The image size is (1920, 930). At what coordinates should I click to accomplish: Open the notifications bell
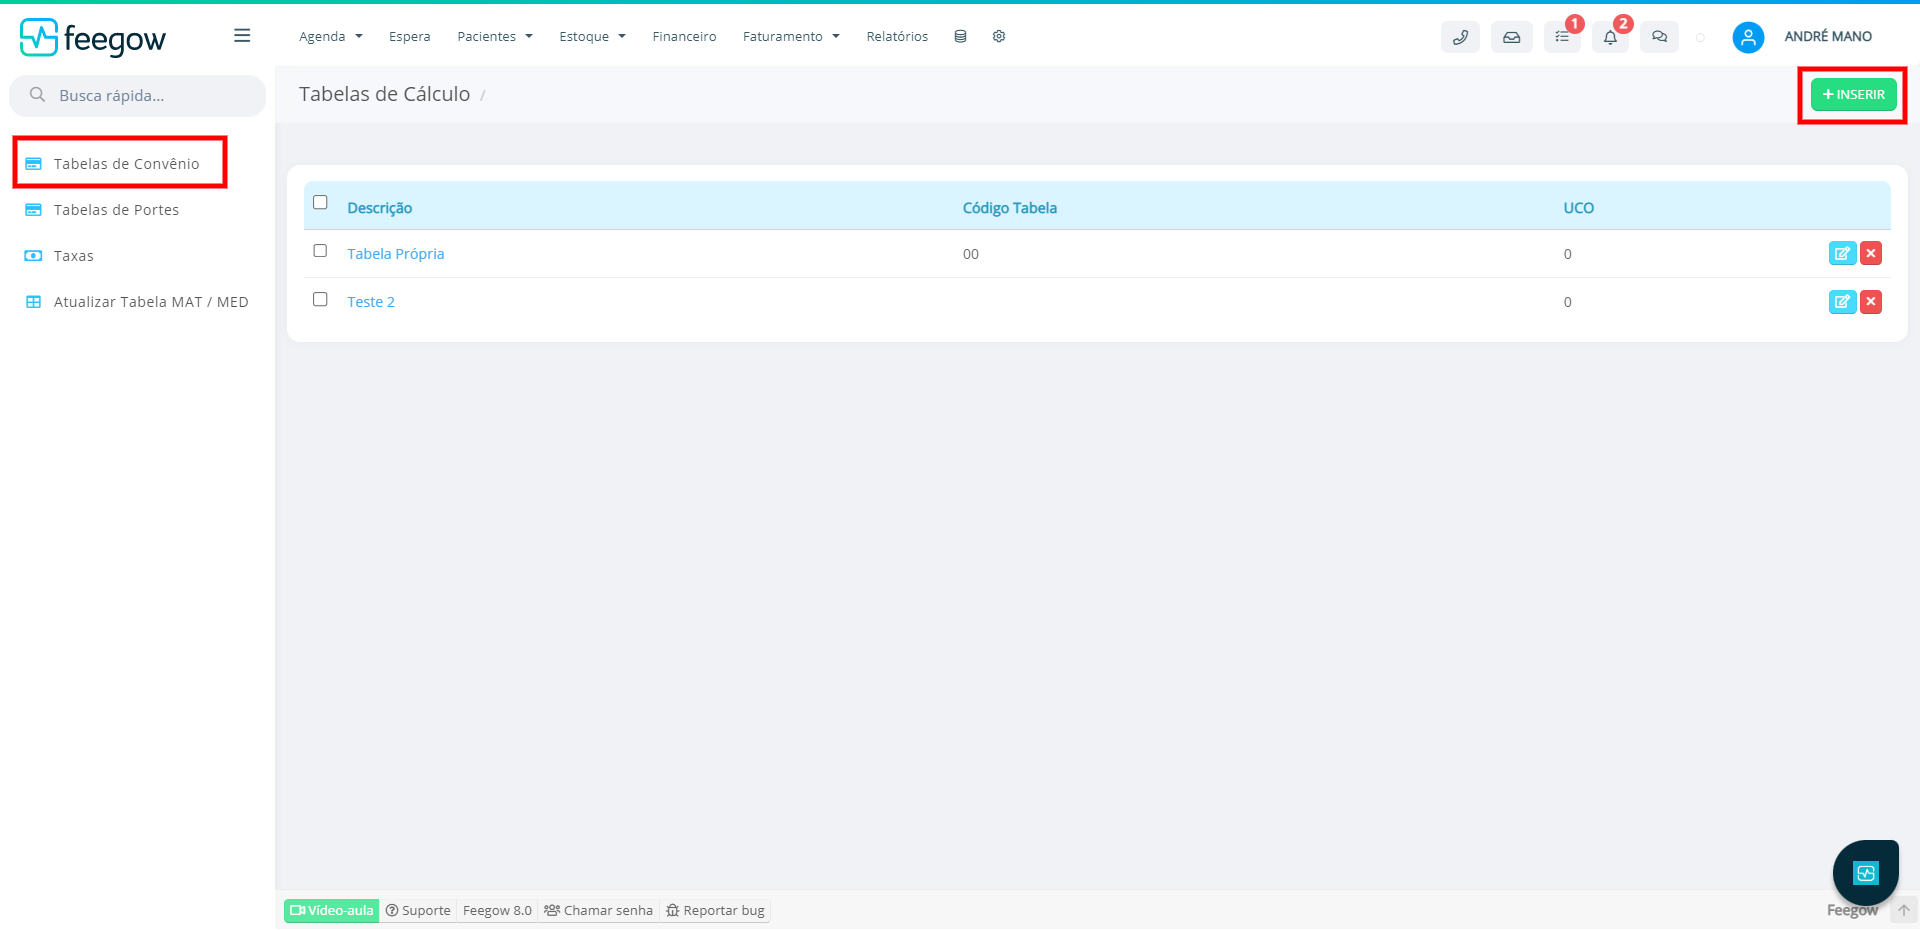coord(1610,37)
